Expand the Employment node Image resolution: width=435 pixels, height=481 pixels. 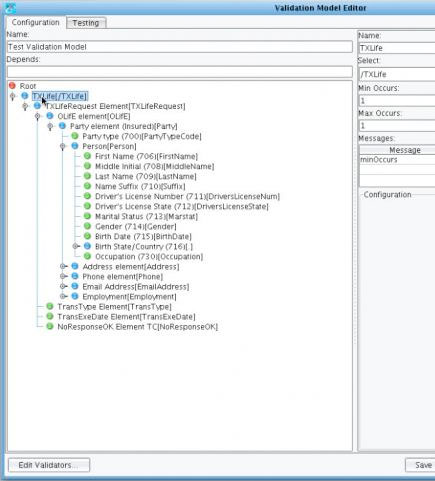point(63,296)
